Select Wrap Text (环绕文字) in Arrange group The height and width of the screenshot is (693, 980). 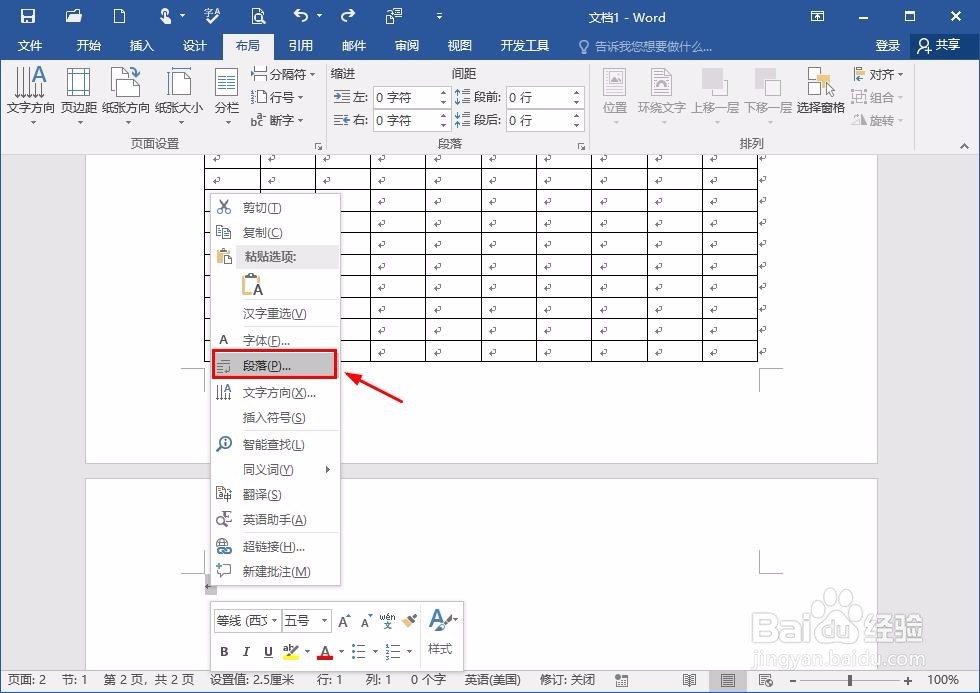point(661,95)
